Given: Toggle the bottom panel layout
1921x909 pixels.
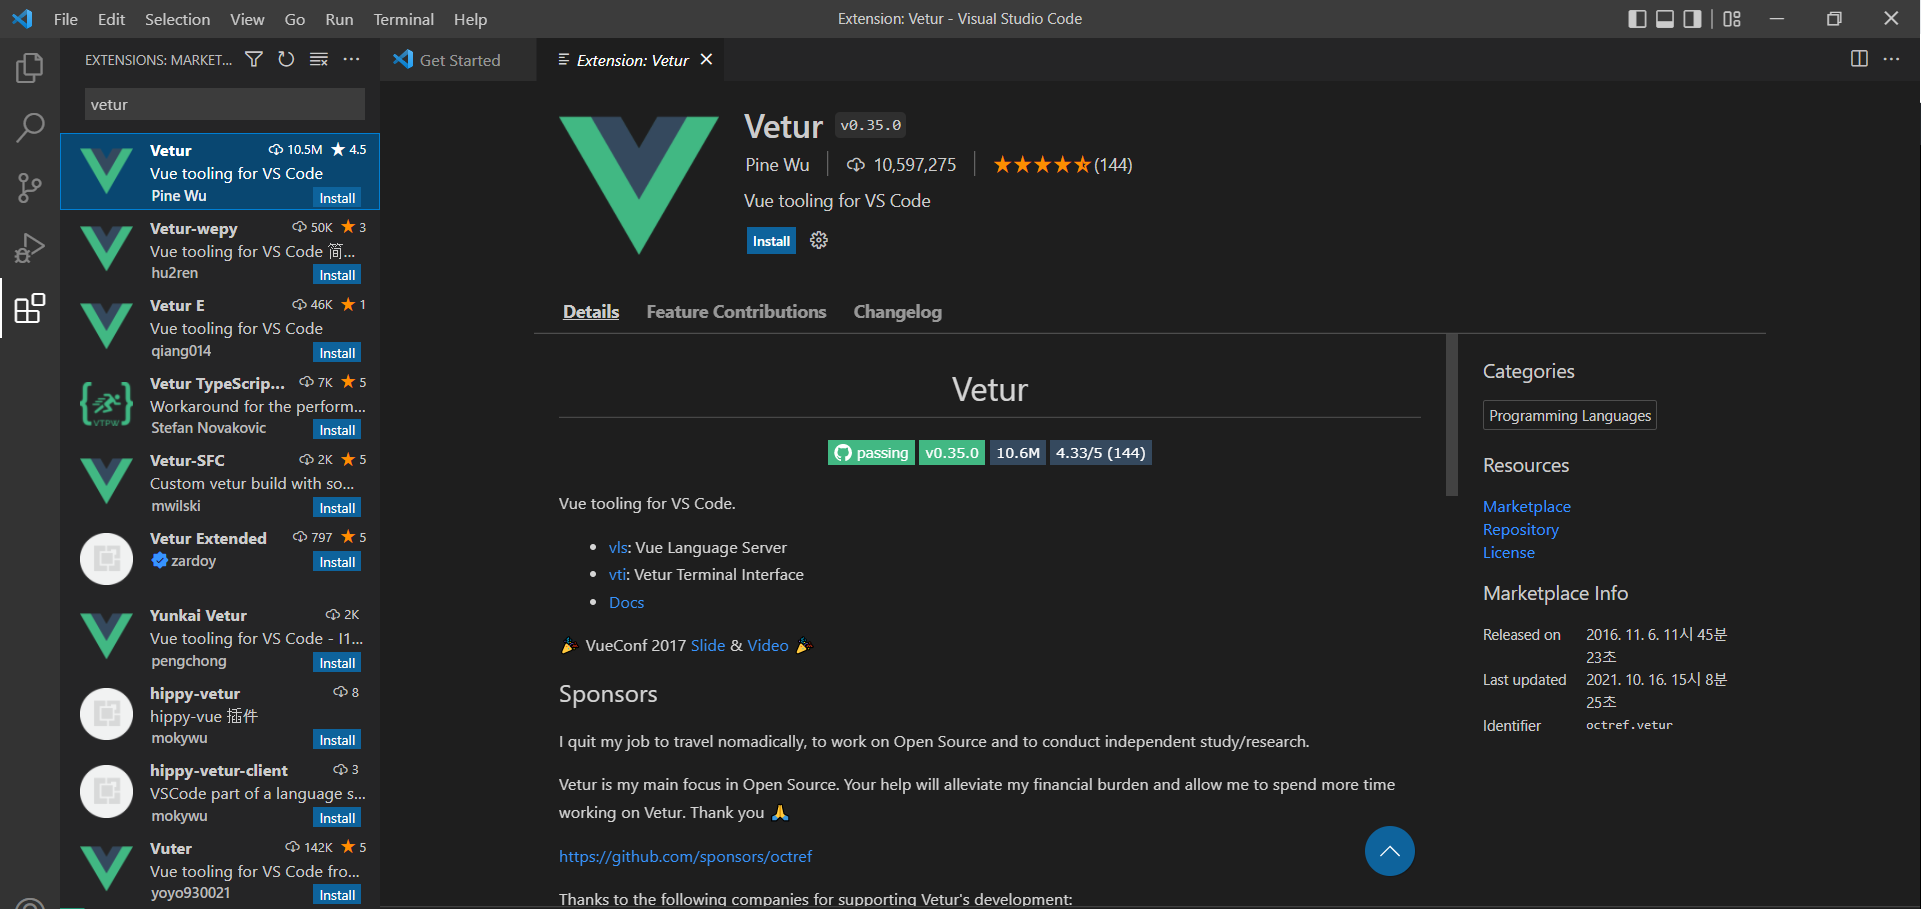Looking at the screenshot, I should (1665, 19).
